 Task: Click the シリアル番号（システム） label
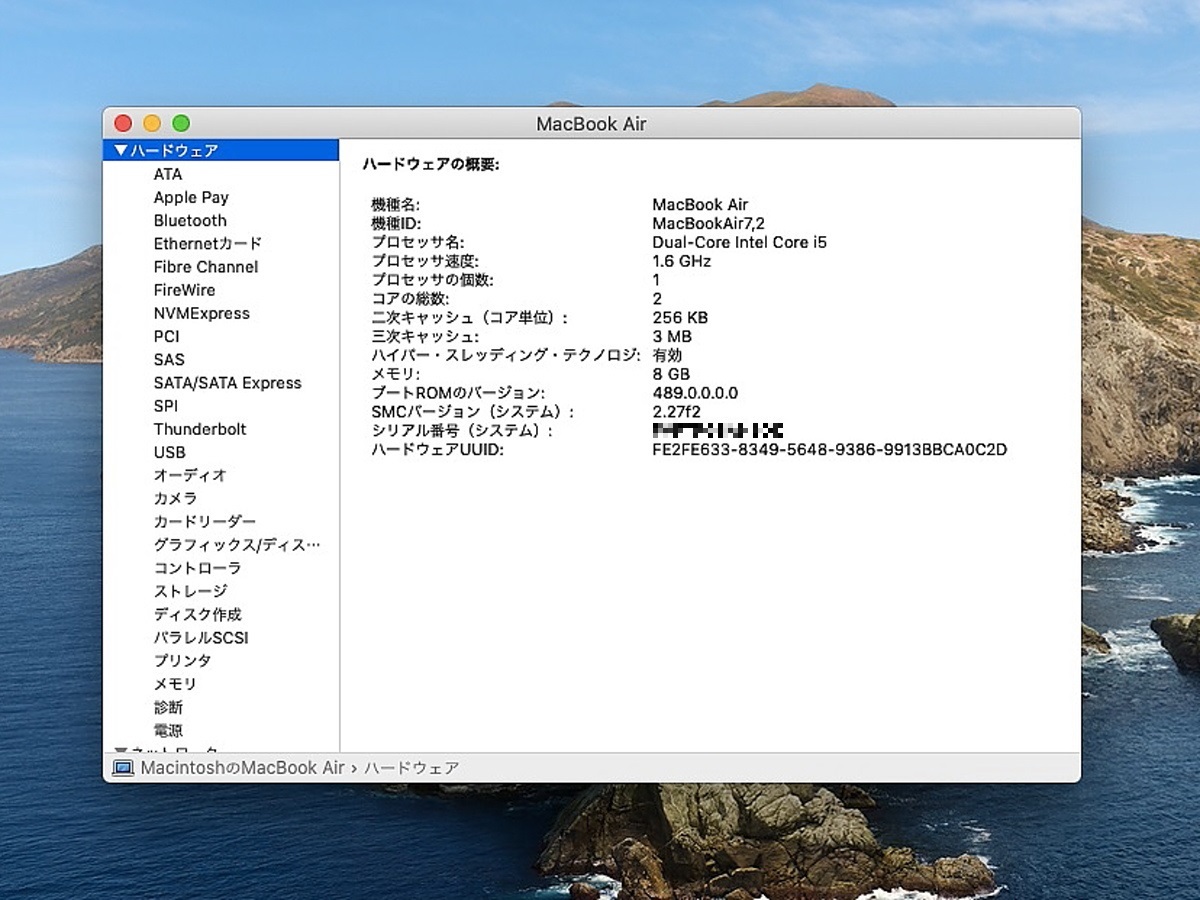point(462,430)
